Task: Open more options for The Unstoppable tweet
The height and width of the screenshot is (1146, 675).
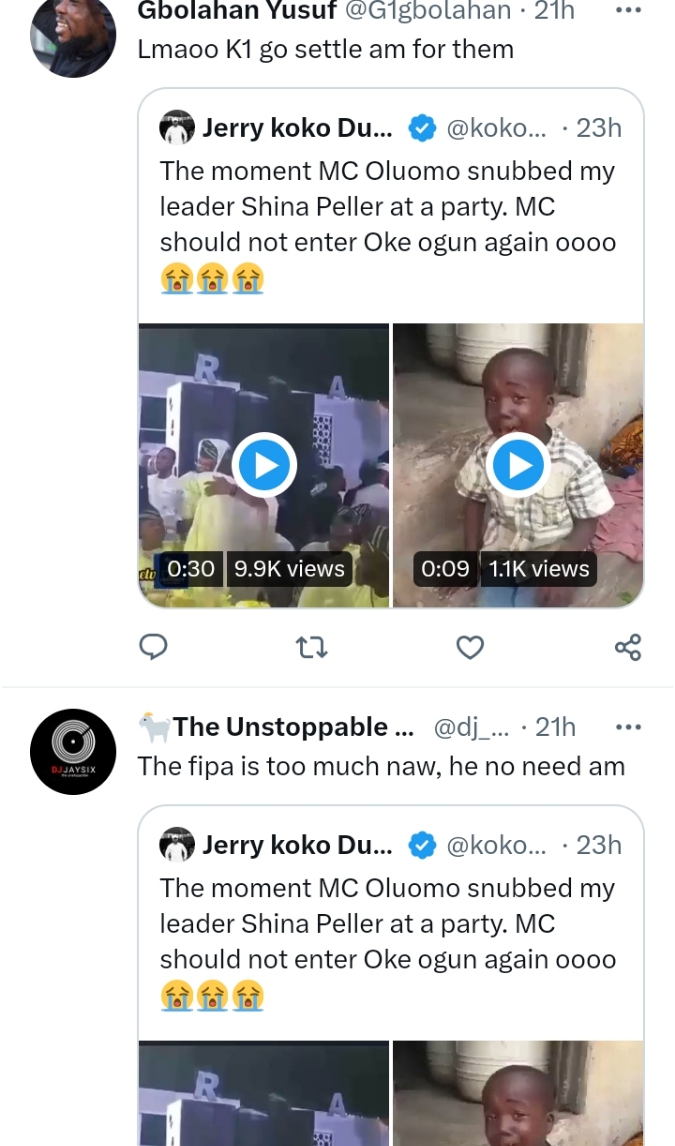Action: pos(627,727)
